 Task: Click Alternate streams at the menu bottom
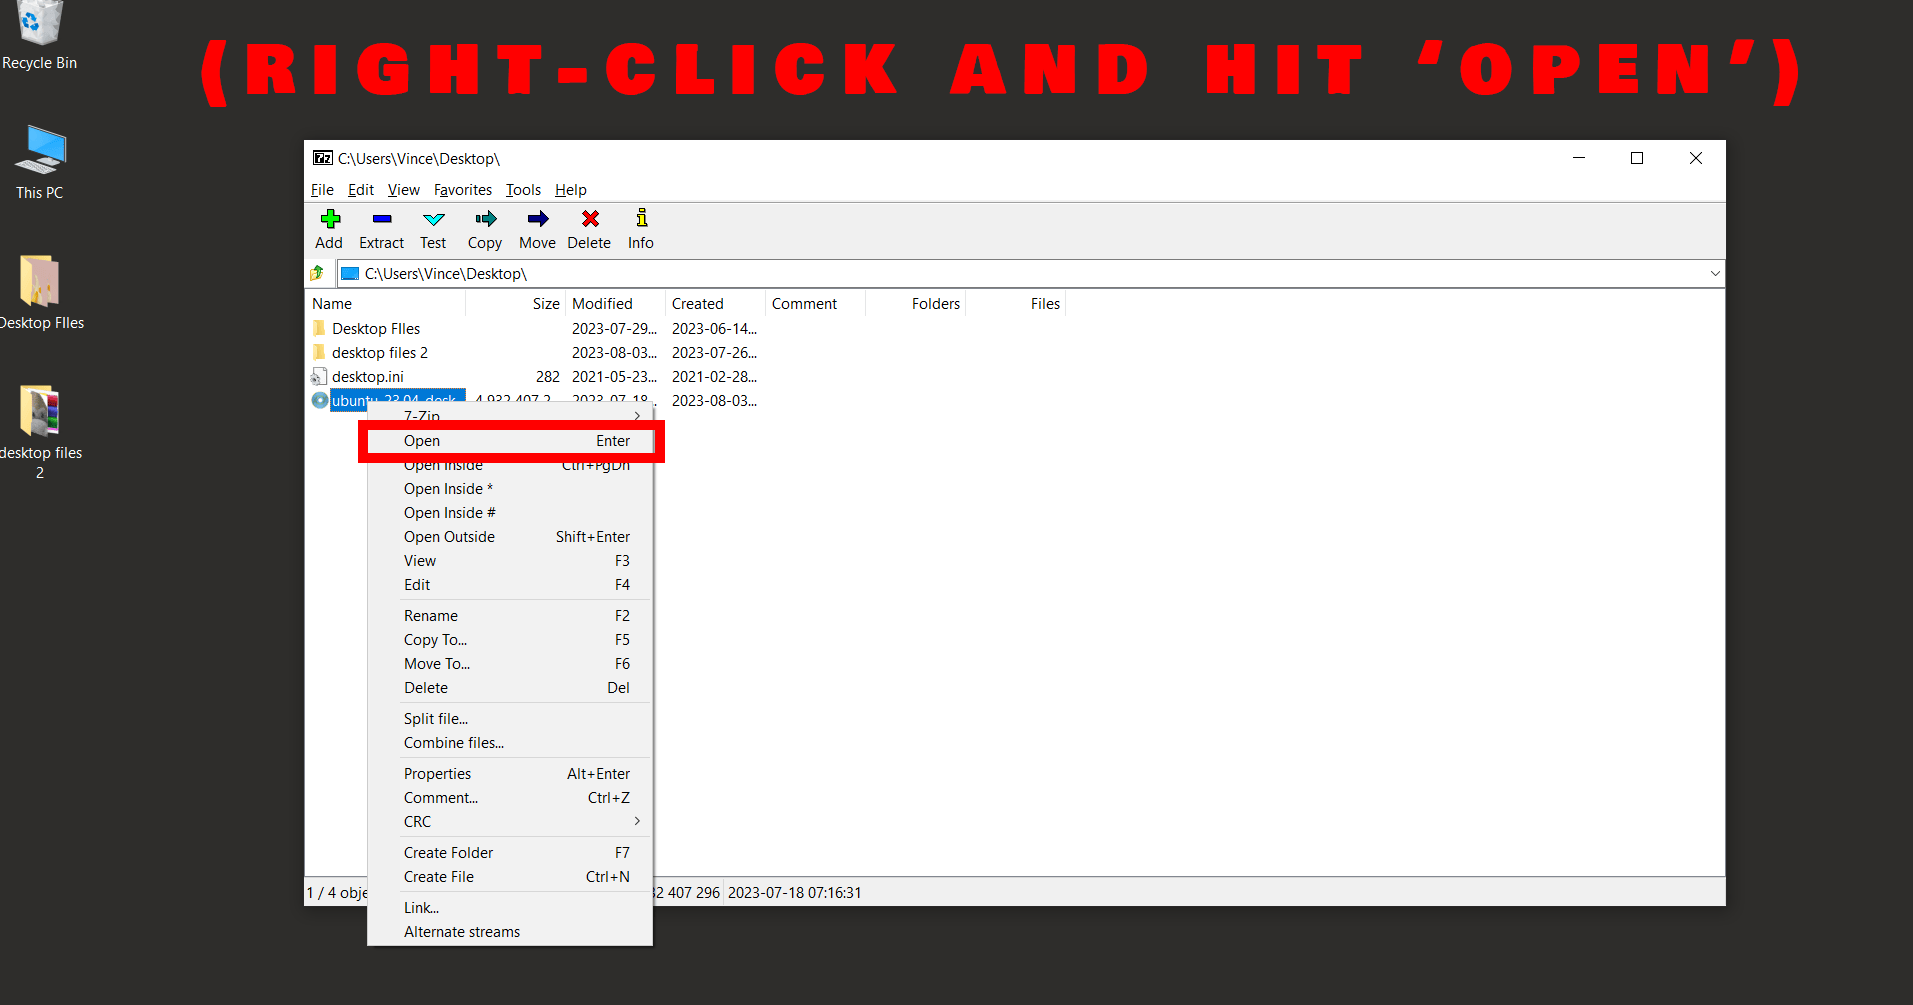(x=461, y=931)
